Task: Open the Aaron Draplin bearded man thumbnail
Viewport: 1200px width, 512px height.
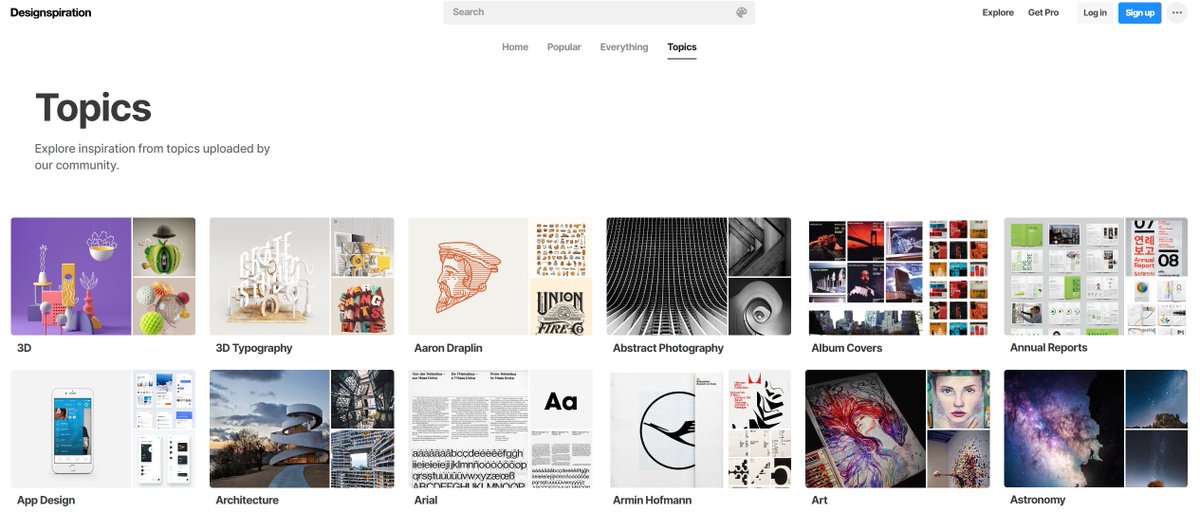Action: 468,276
